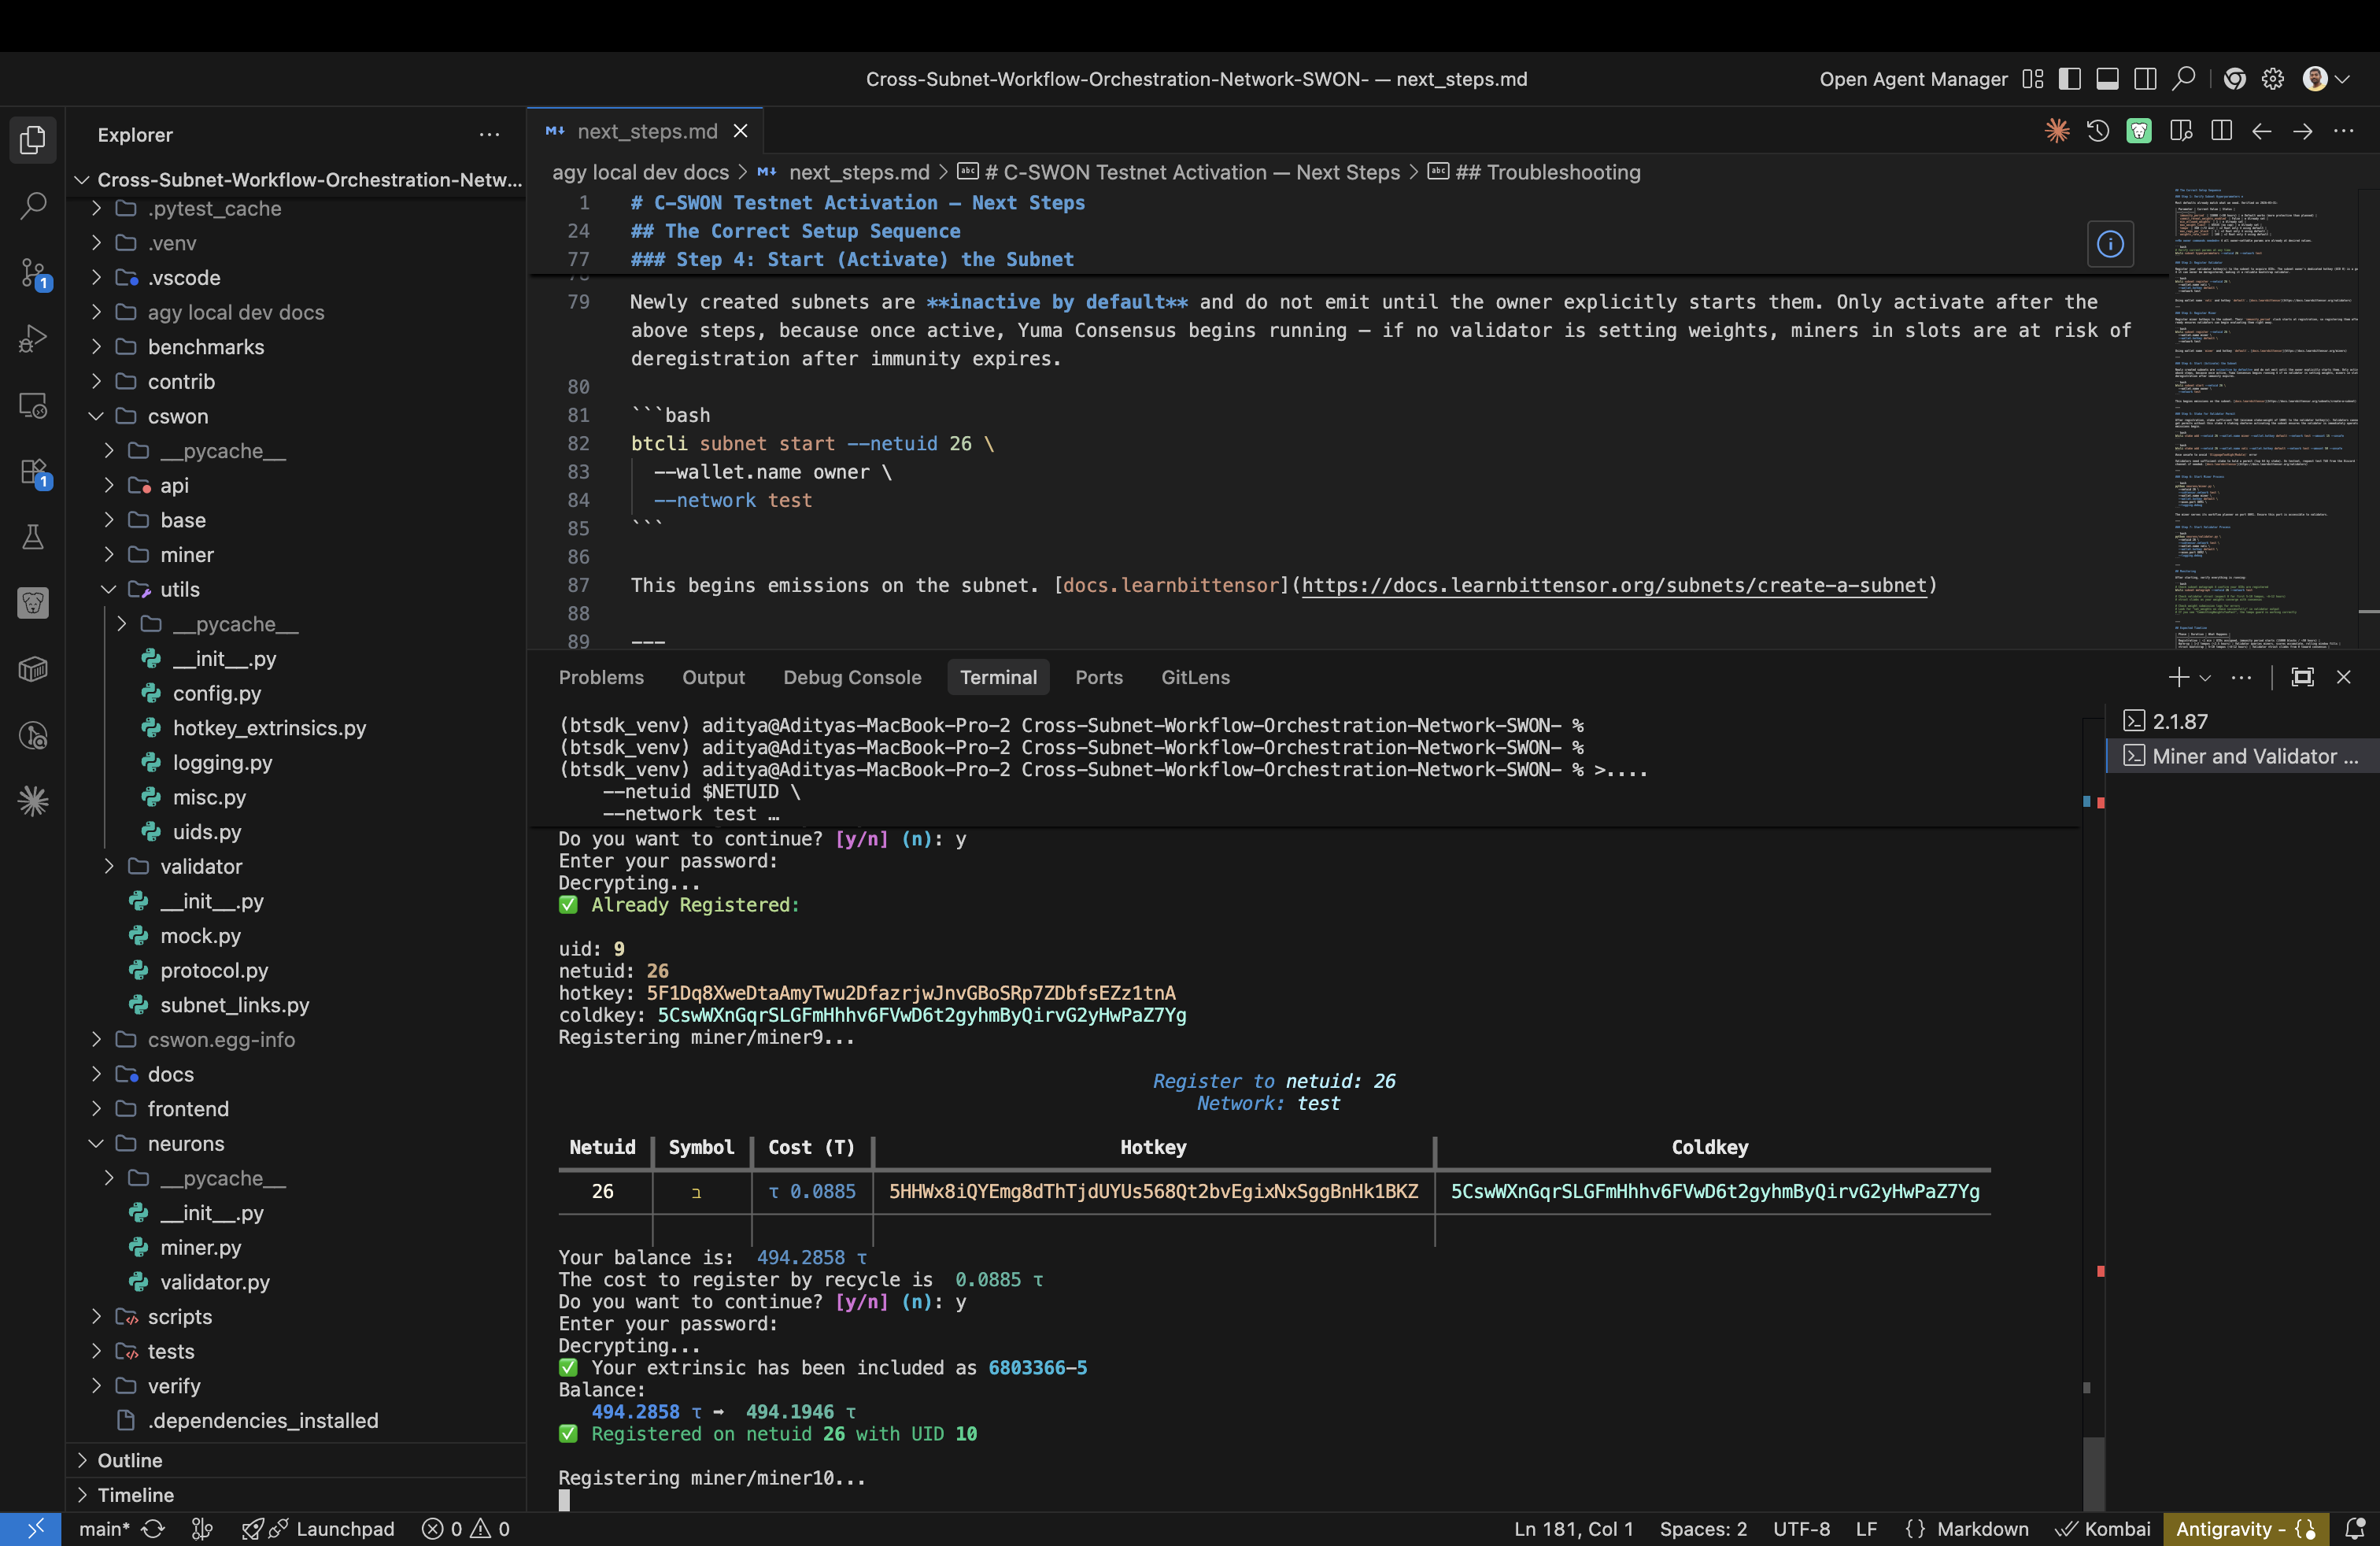Viewport: 2380px width, 1546px height.
Task: Collapse the utils folder
Action: click(179, 589)
